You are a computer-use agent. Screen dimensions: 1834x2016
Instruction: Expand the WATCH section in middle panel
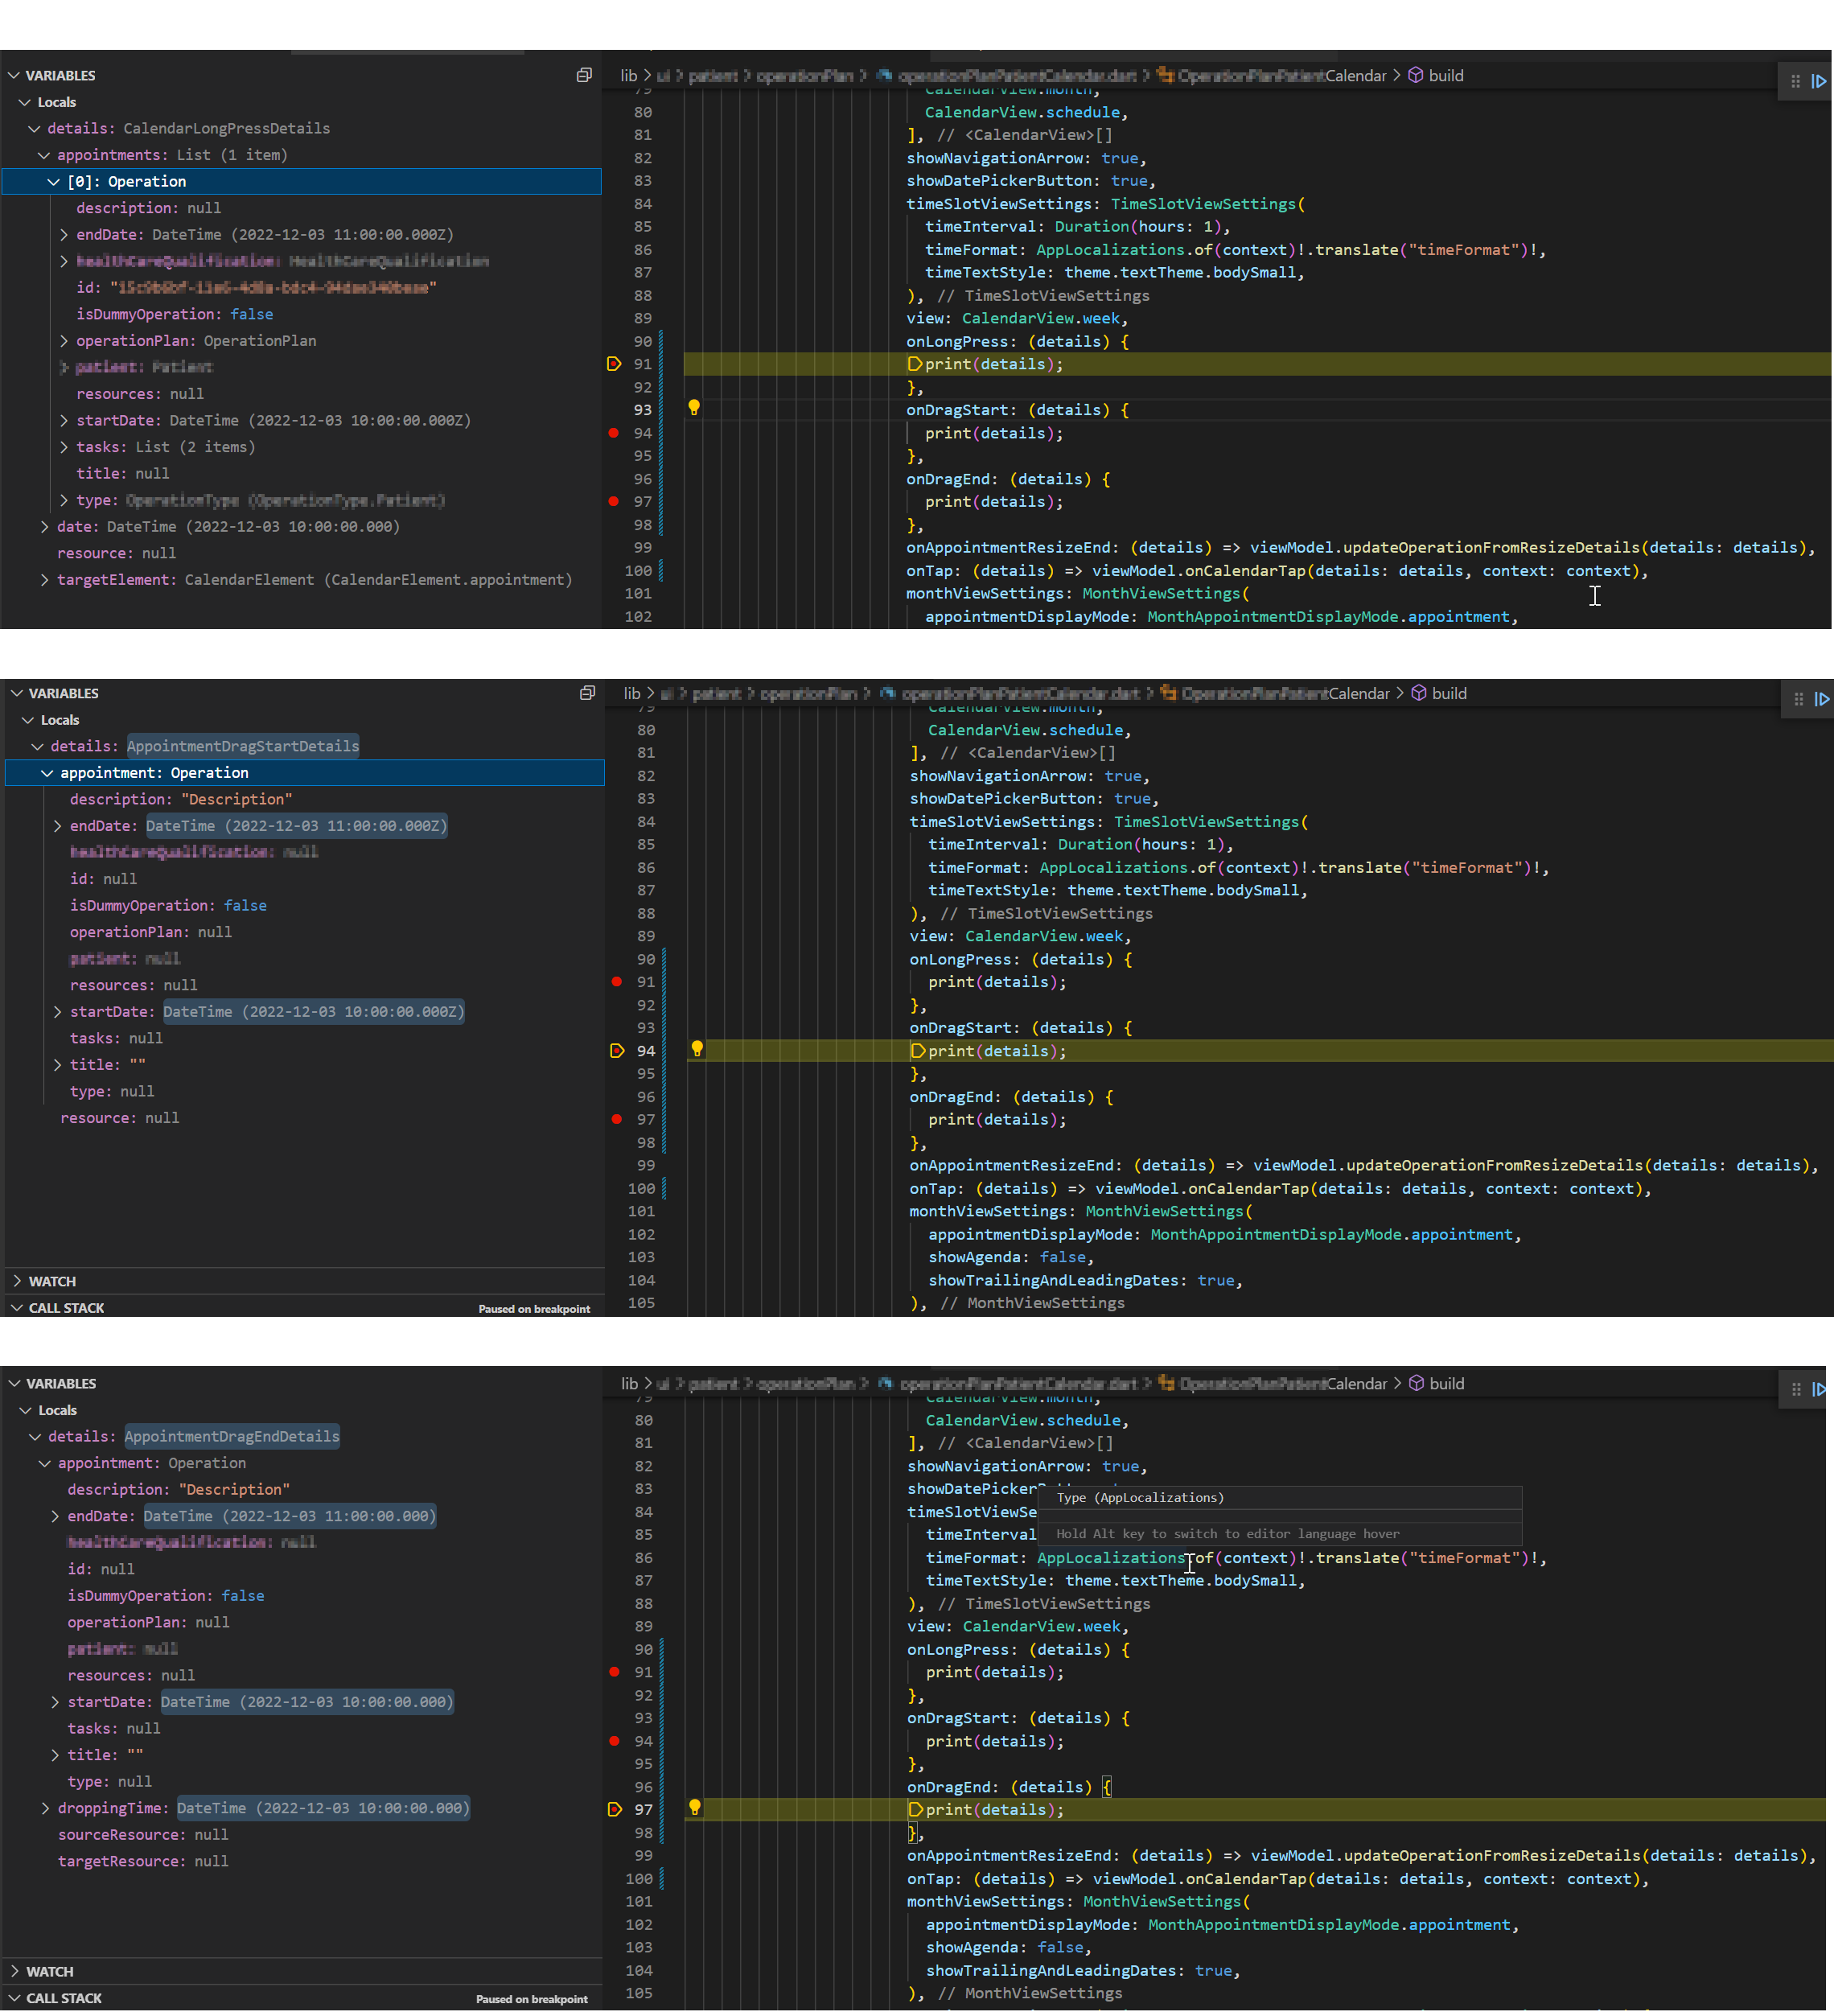click(52, 1281)
